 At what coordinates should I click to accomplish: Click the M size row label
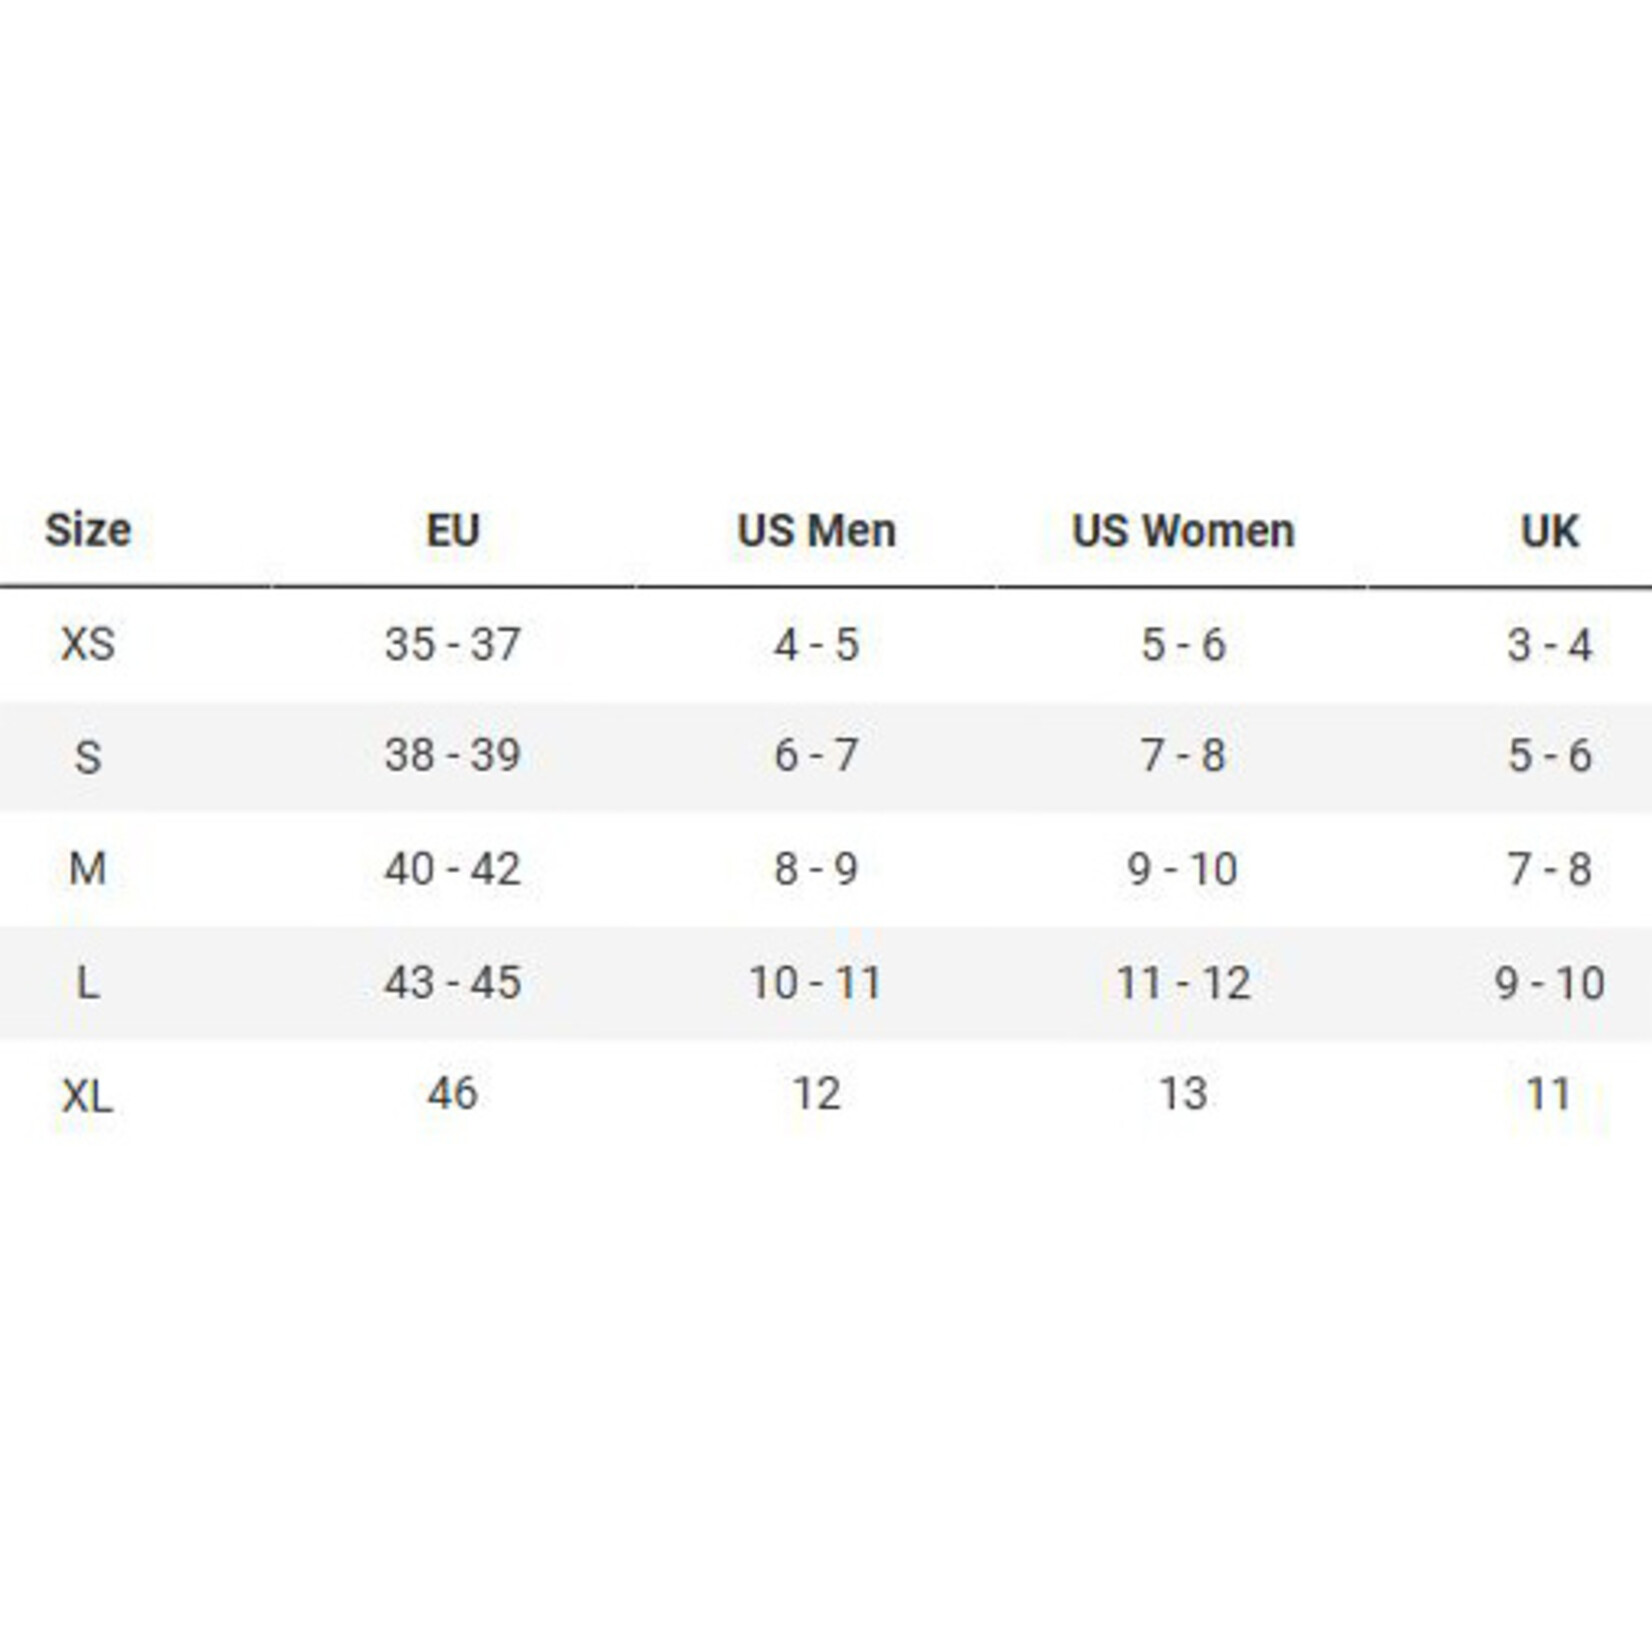pos(88,868)
